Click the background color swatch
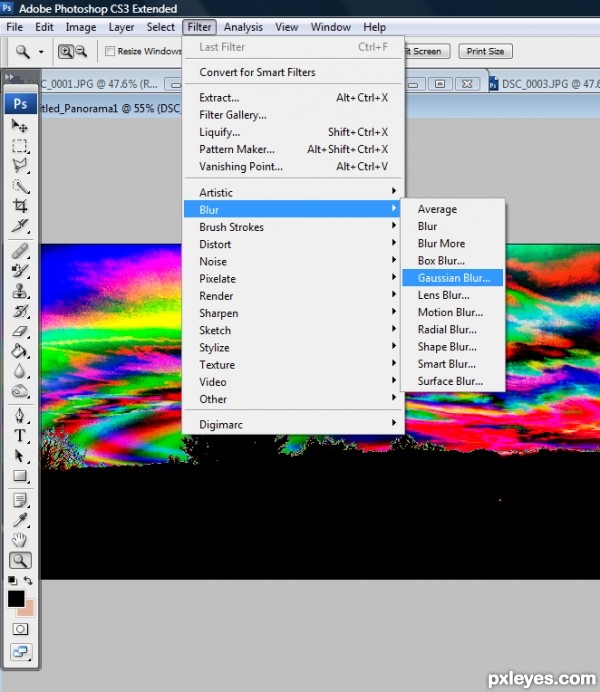The image size is (600, 692). 27,609
